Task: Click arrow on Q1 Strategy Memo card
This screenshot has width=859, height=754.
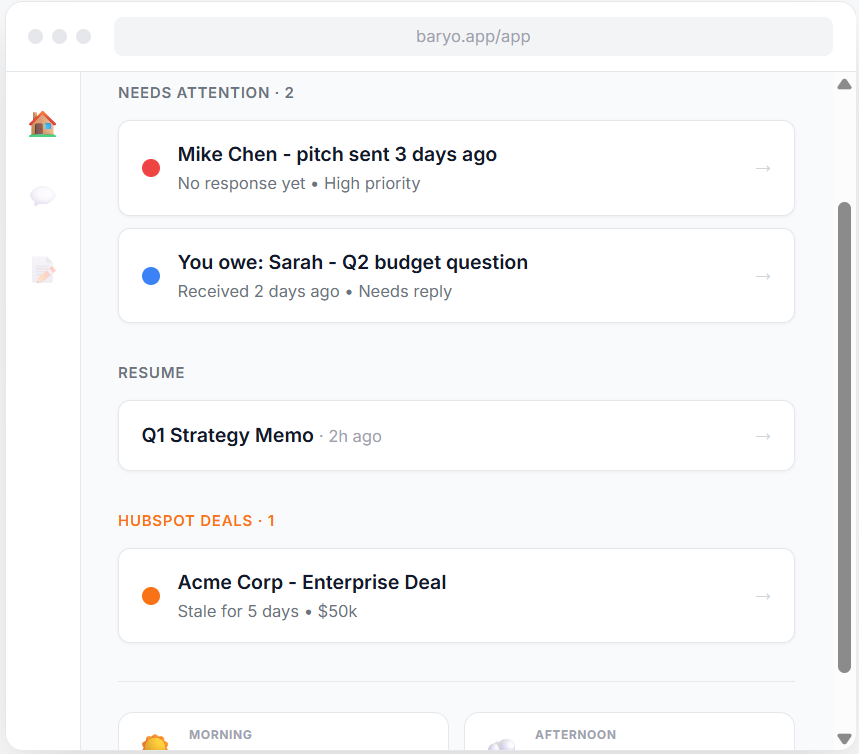Action: tap(763, 436)
